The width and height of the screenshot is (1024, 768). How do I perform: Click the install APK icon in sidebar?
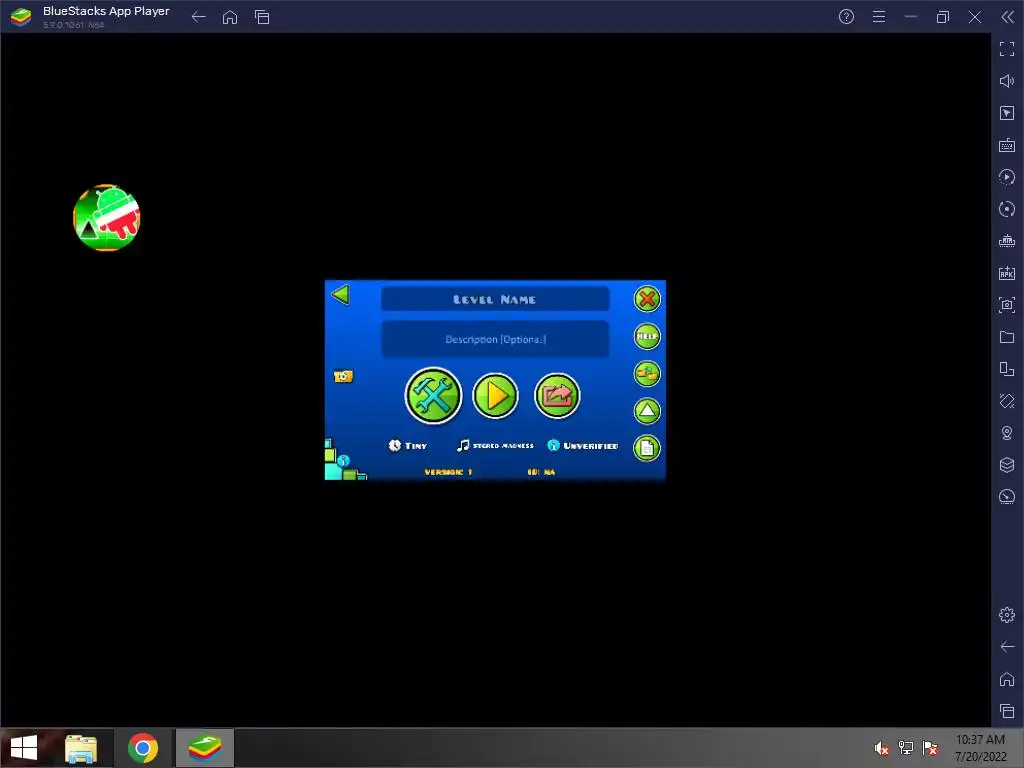[x=1007, y=273]
